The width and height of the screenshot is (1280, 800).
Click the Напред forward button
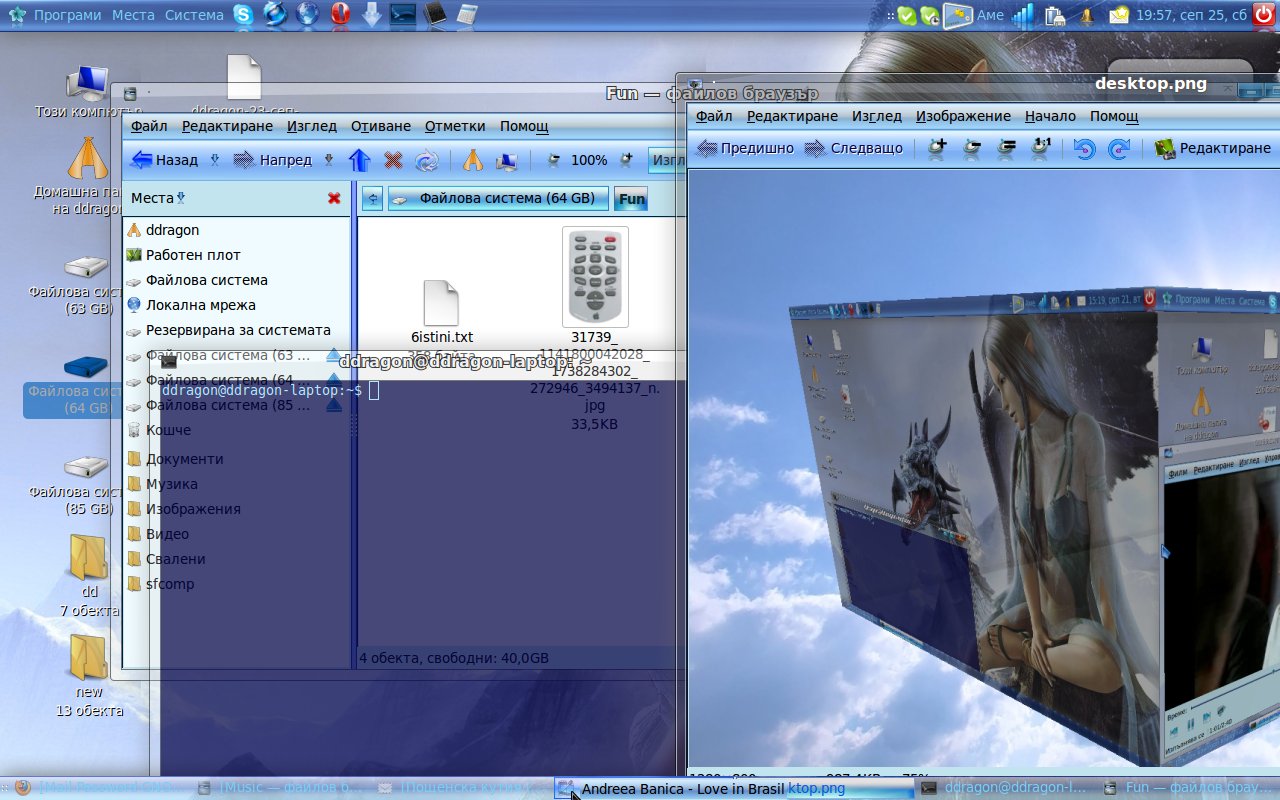click(273, 160)
